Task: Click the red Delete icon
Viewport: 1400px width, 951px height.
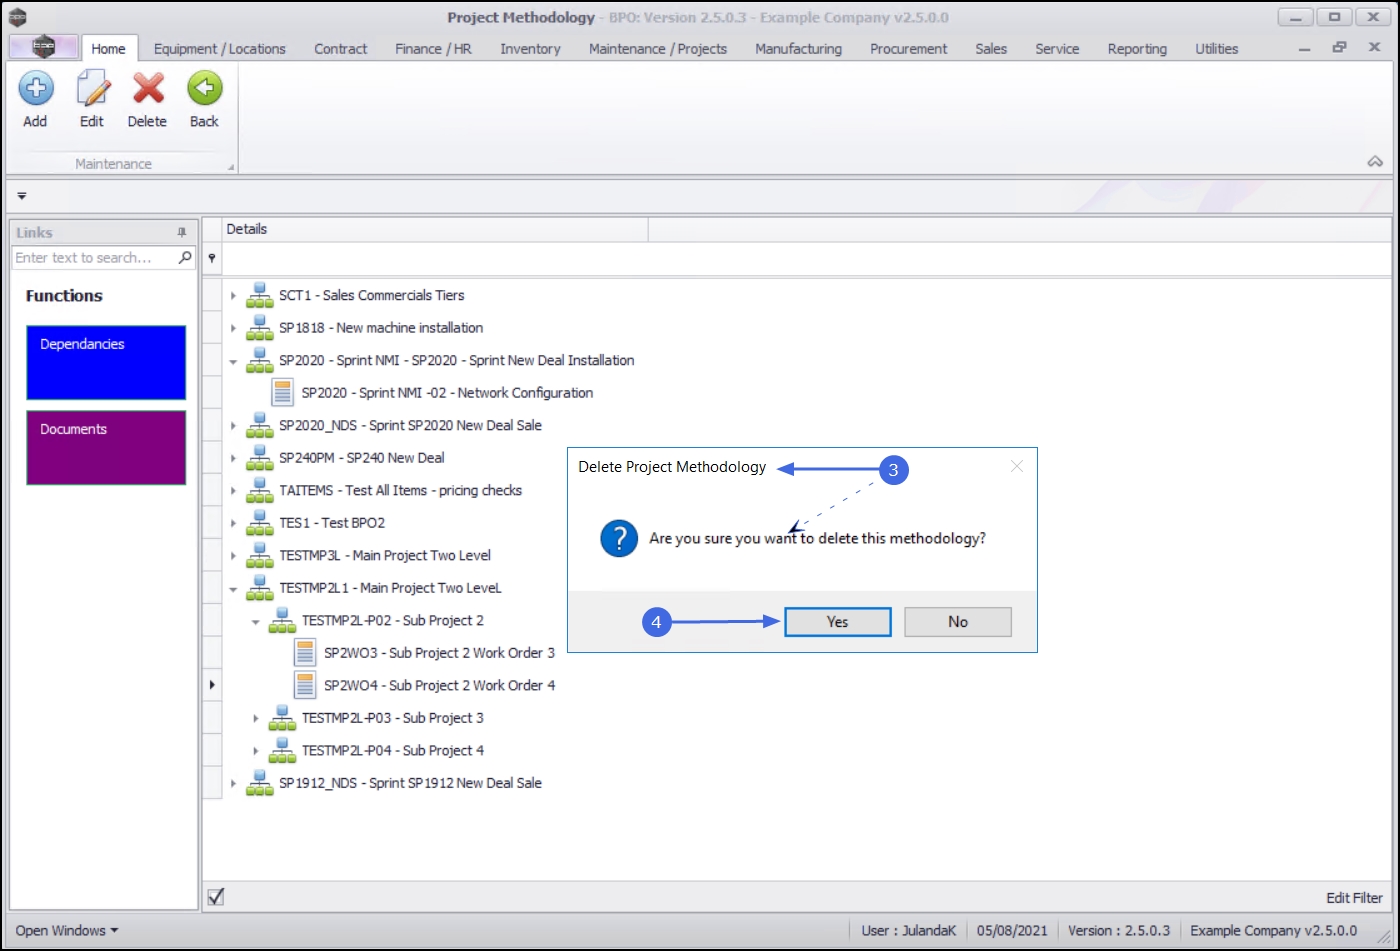Action: pos(148,89)
